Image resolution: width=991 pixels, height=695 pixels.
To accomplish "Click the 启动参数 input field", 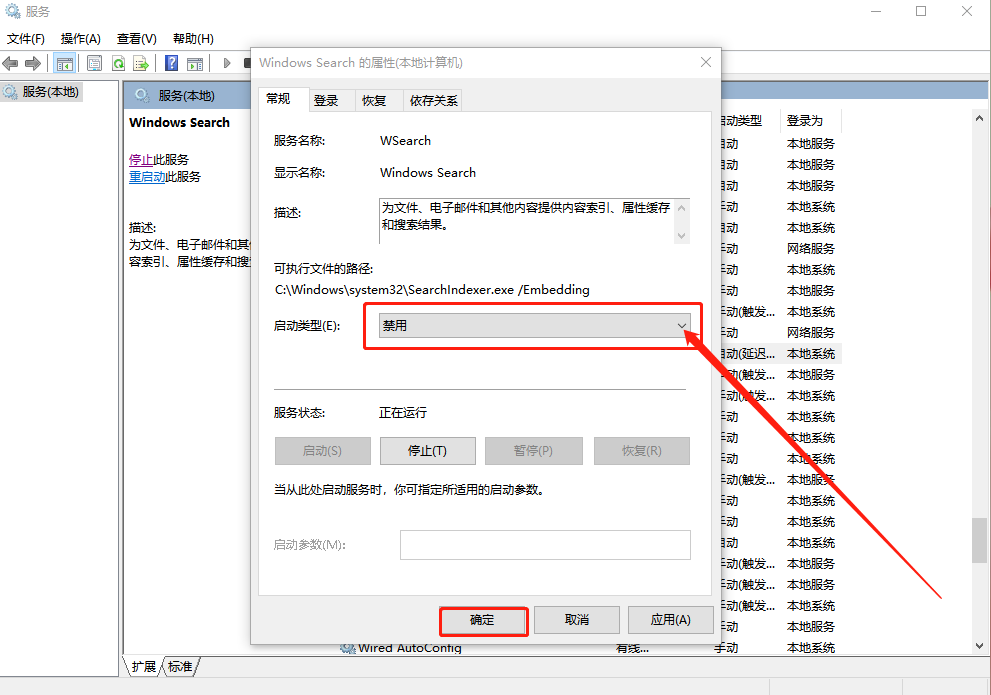I will tap(545, 545).
